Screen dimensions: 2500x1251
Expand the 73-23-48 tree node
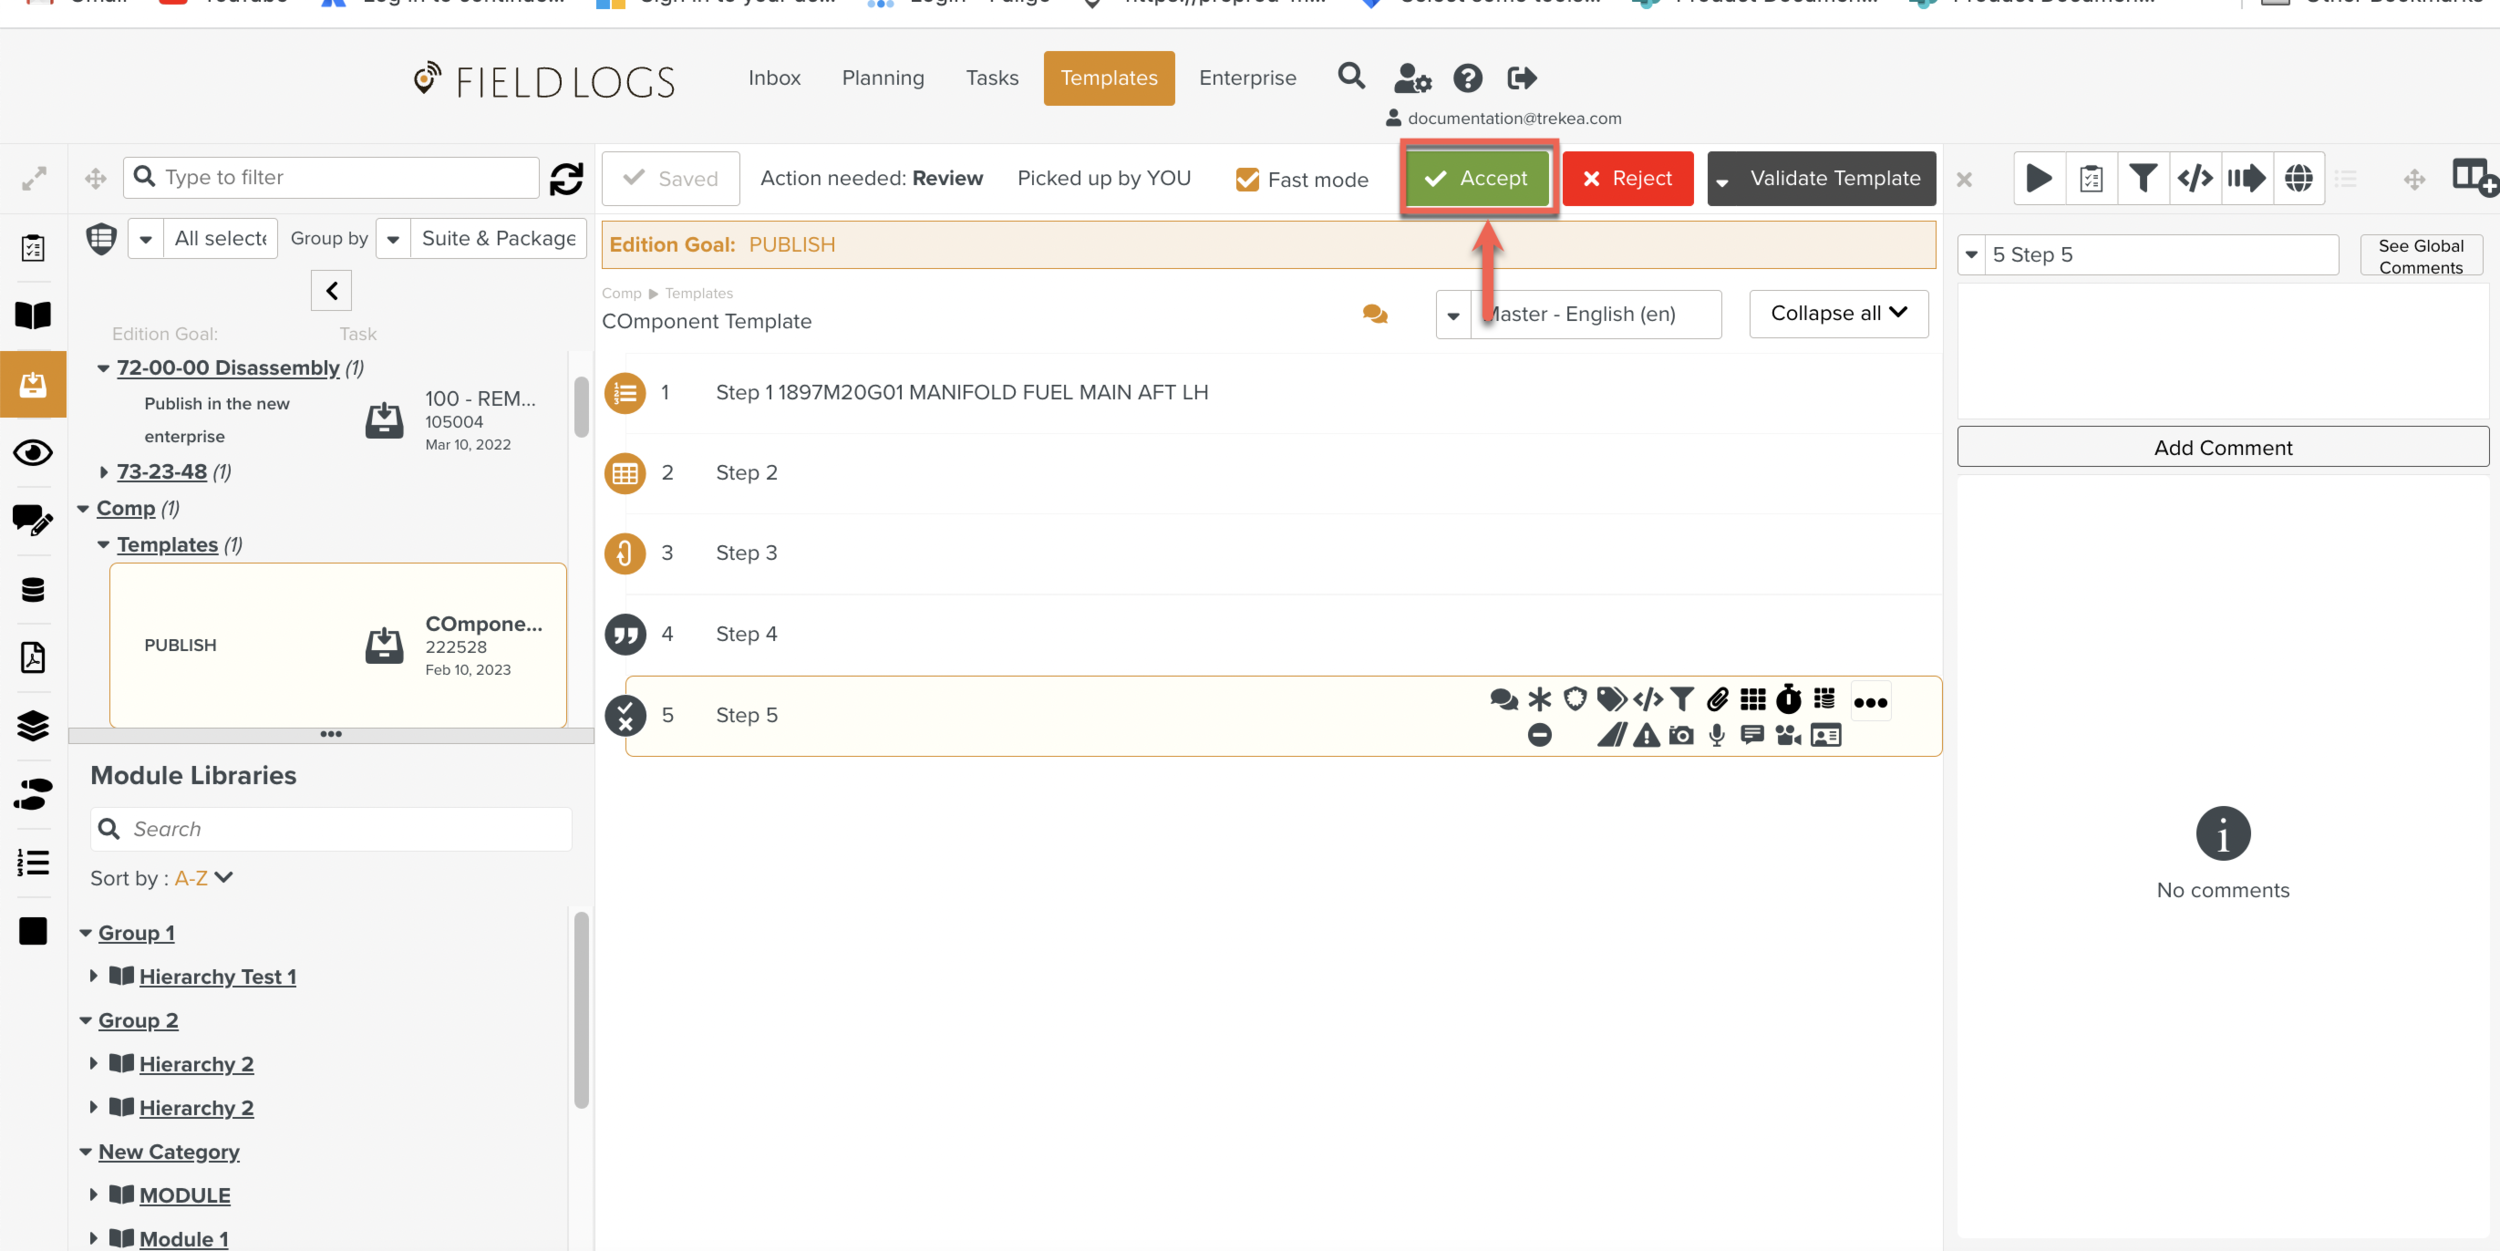click(103, 472)
